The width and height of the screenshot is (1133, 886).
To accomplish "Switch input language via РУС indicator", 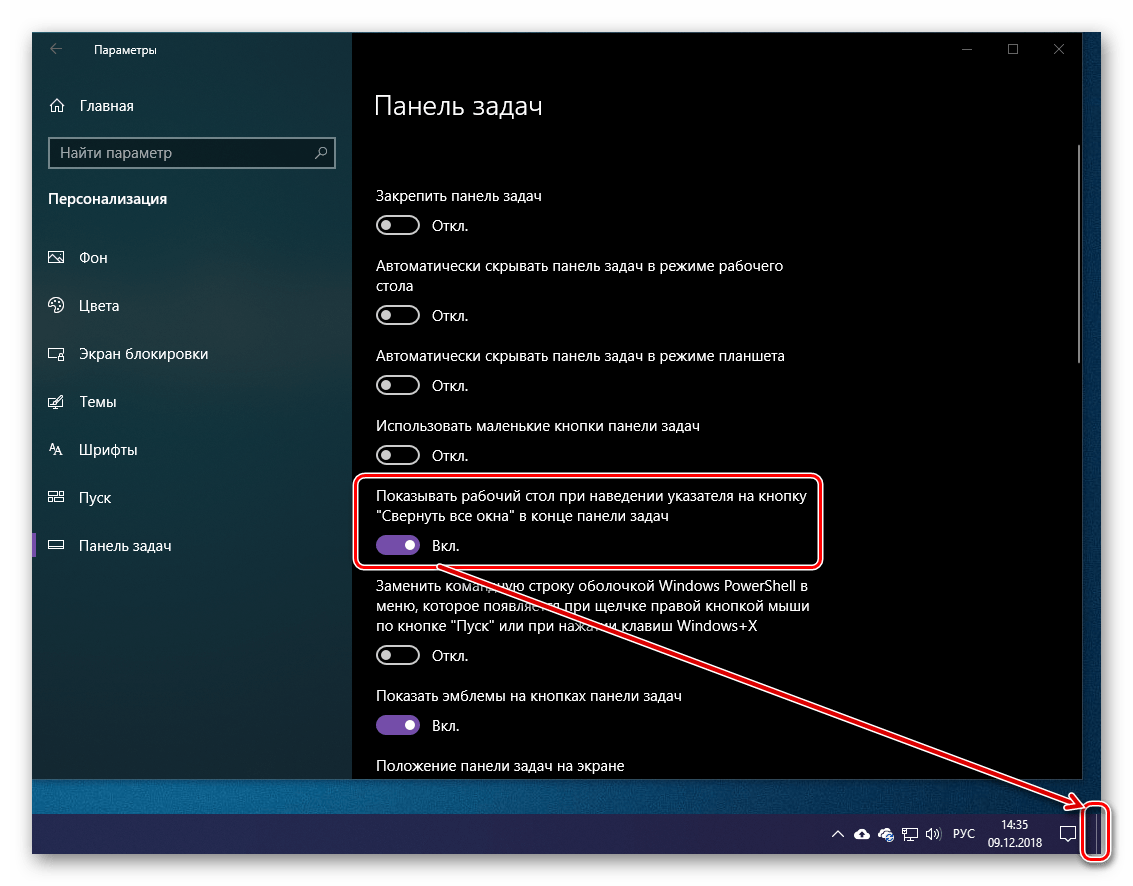I will click(x=964, y=834).
